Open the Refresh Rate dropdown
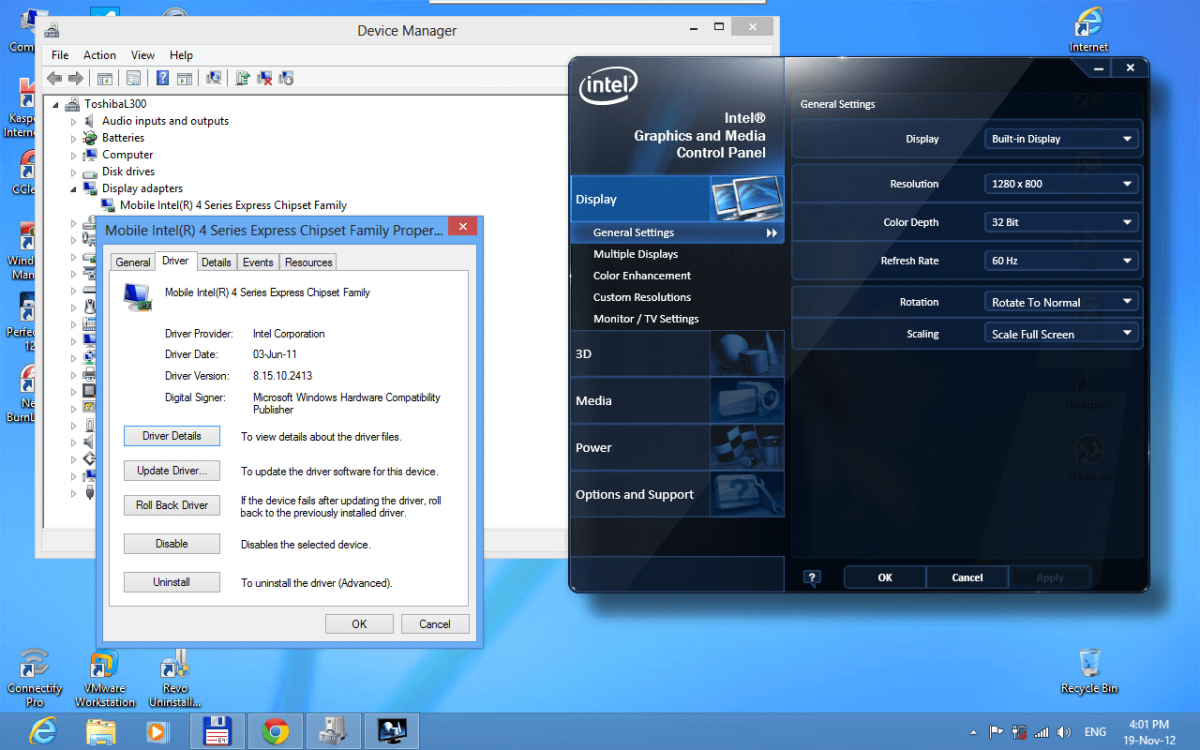Screen dimensions: 1200x750 [x=1062, y=261]
